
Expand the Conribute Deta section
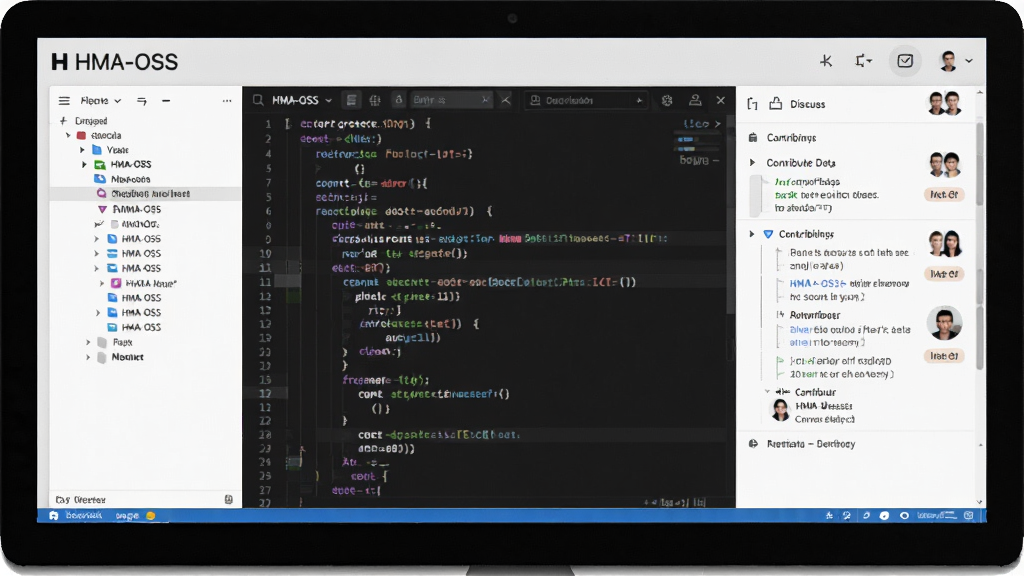coord(752,163)
